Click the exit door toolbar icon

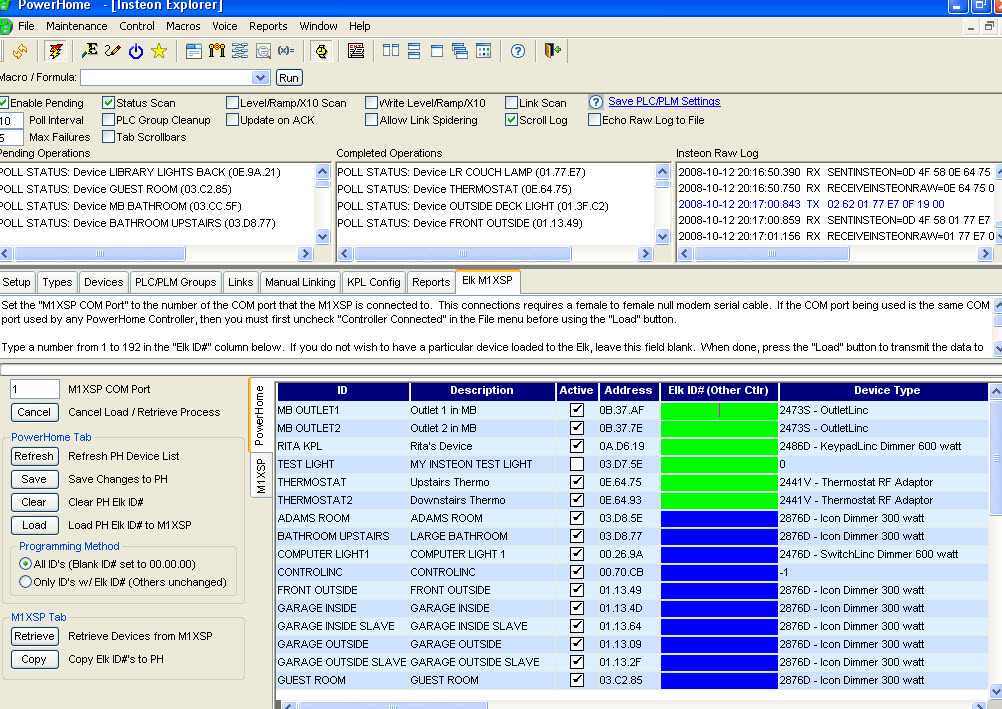(552, 51)
